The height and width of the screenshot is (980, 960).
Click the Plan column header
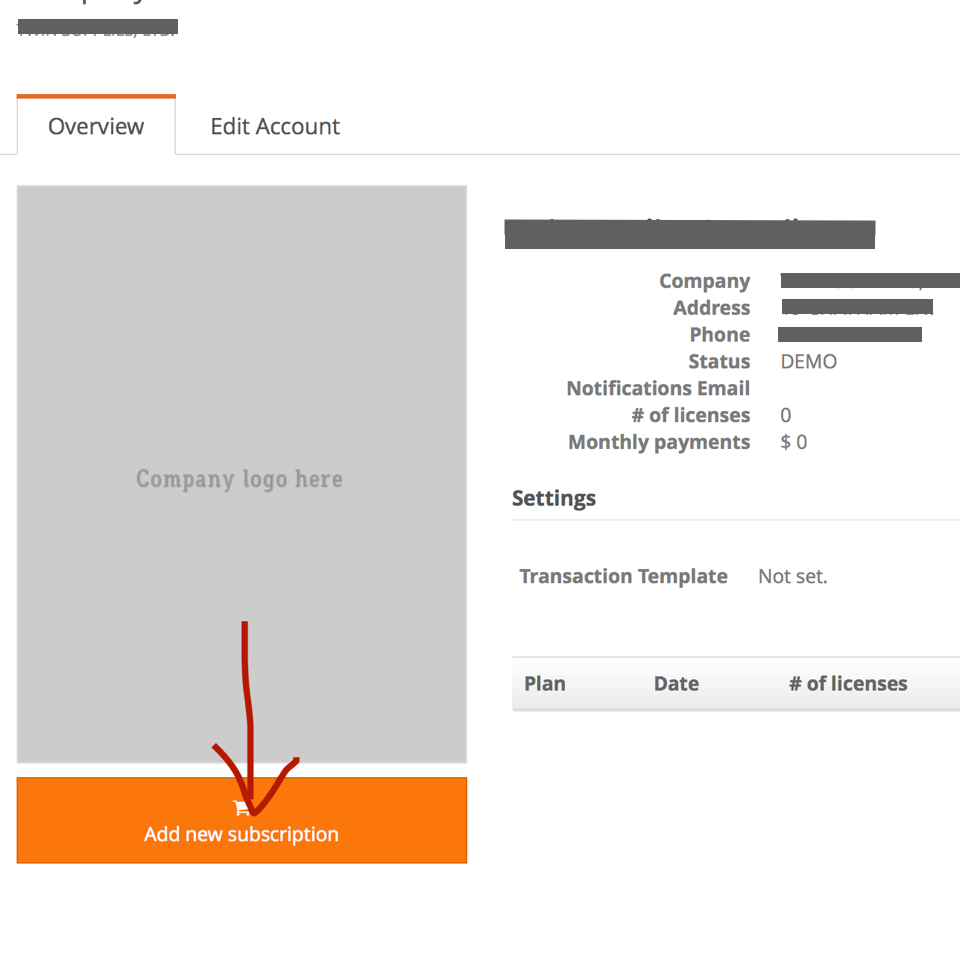pos(545,684)
